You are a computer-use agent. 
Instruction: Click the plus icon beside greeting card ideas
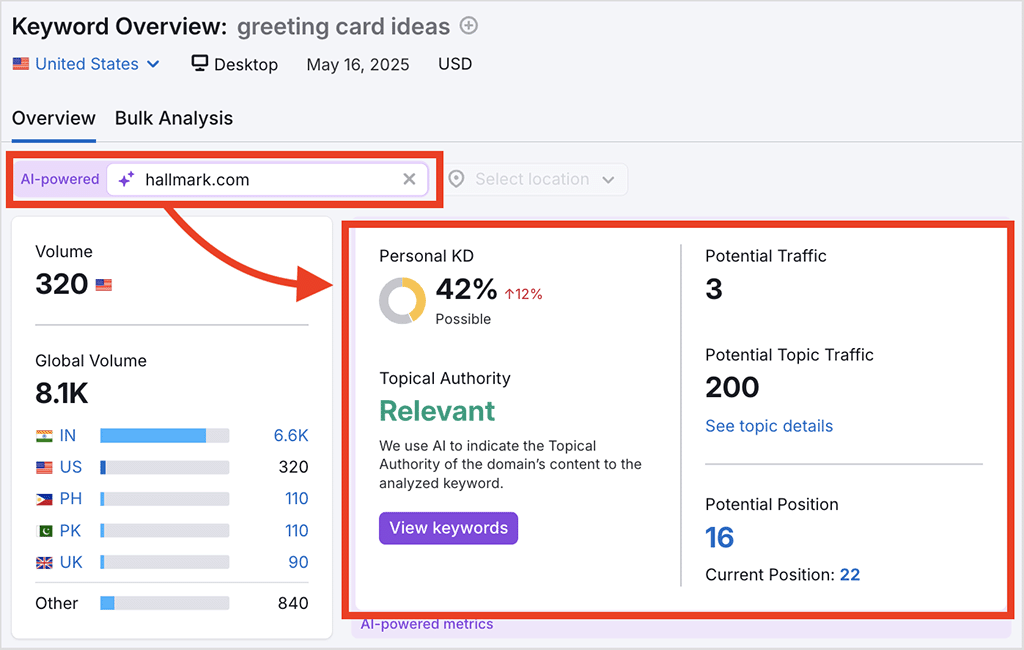[469, 26]
